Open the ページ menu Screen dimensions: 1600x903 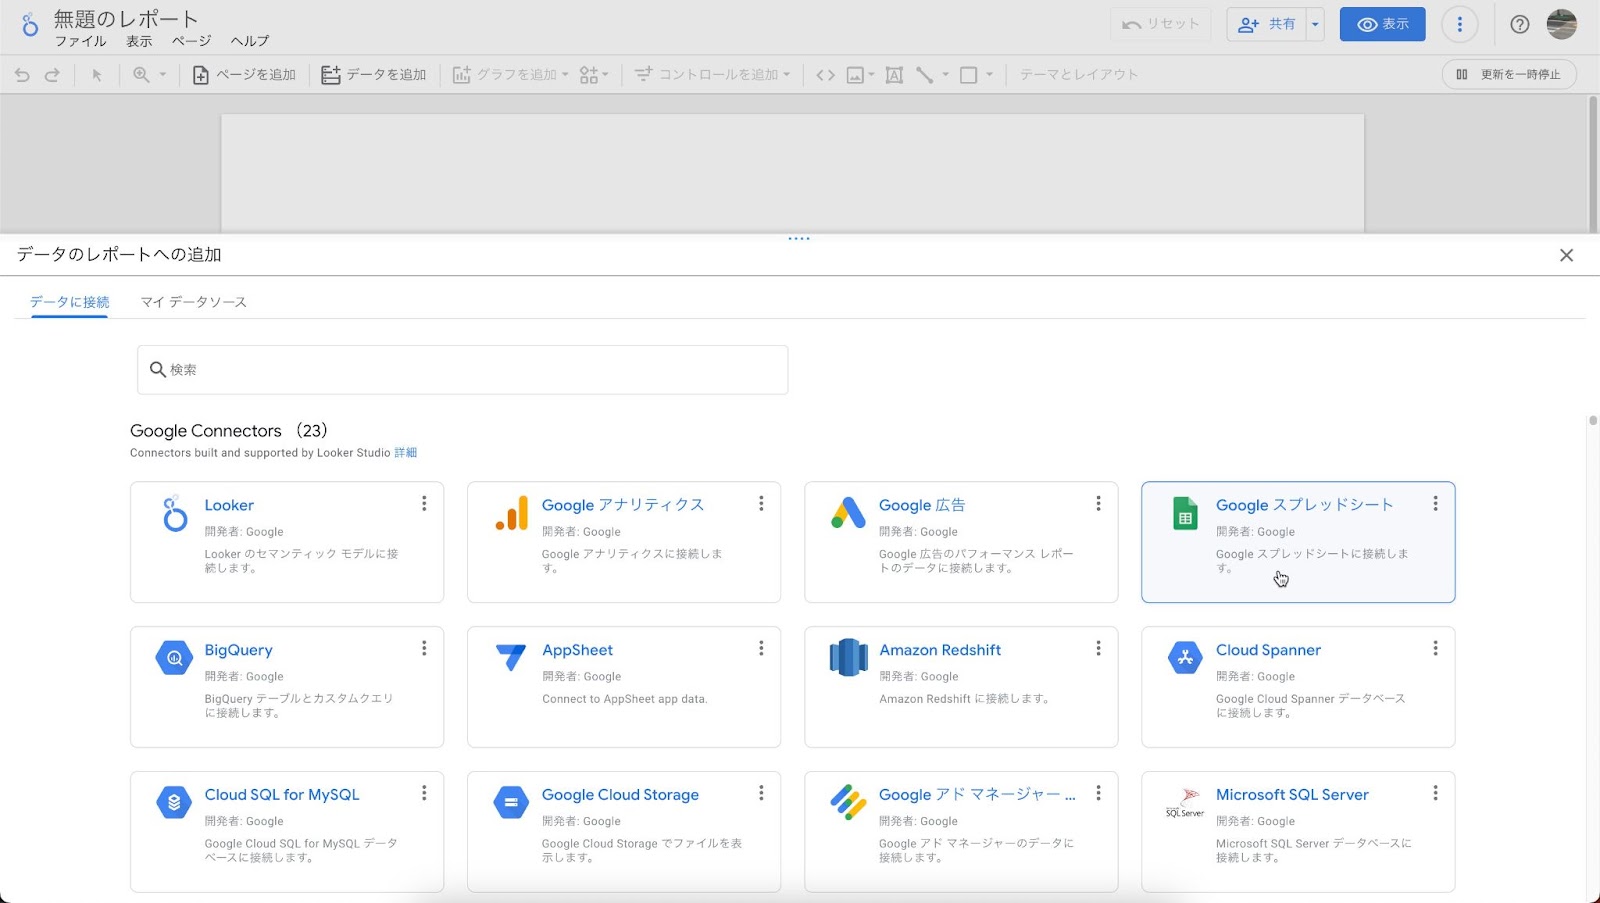(x=191, y=41)
